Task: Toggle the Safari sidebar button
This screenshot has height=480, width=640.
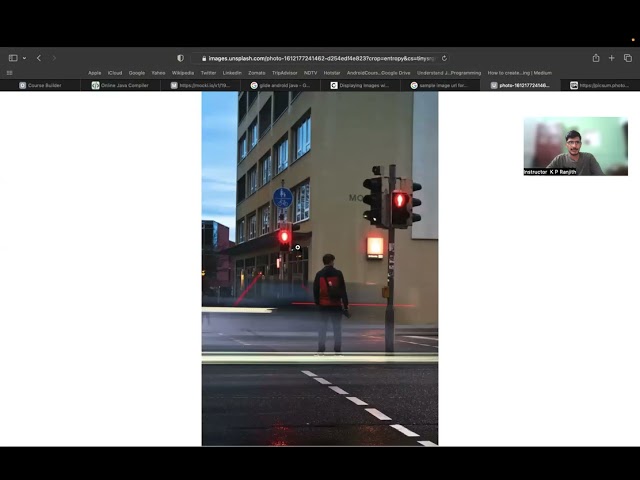Action: (x=13, y=58)
